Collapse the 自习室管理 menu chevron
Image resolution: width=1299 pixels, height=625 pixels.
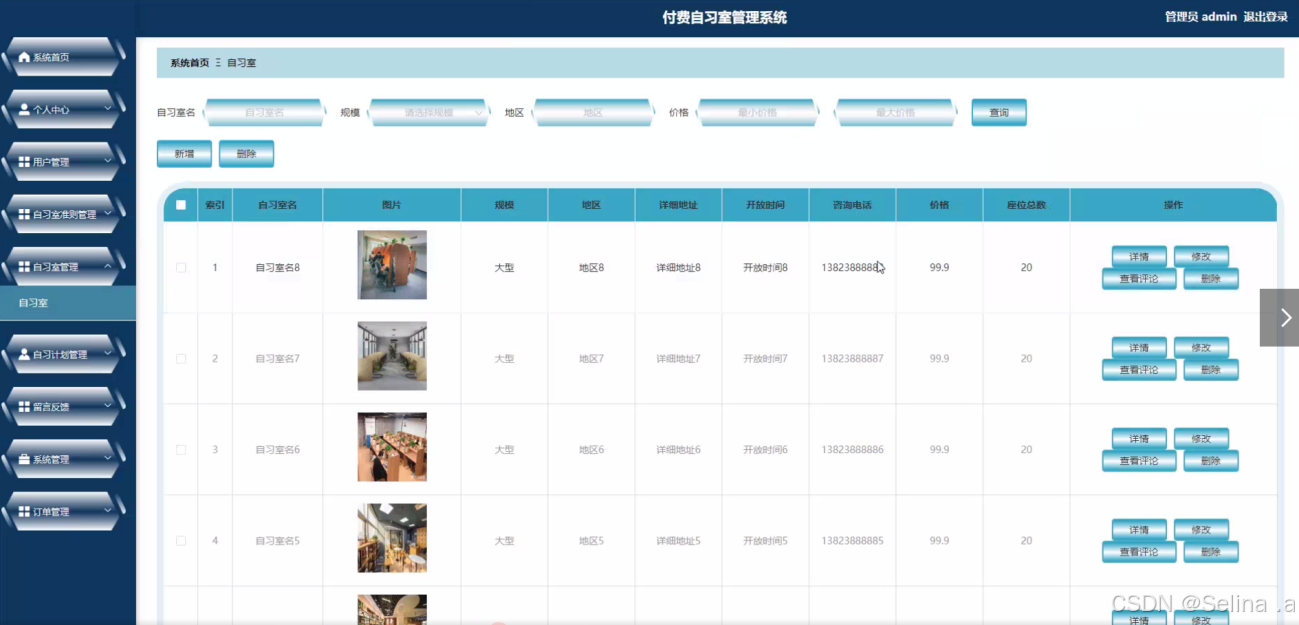coord(107,267)
